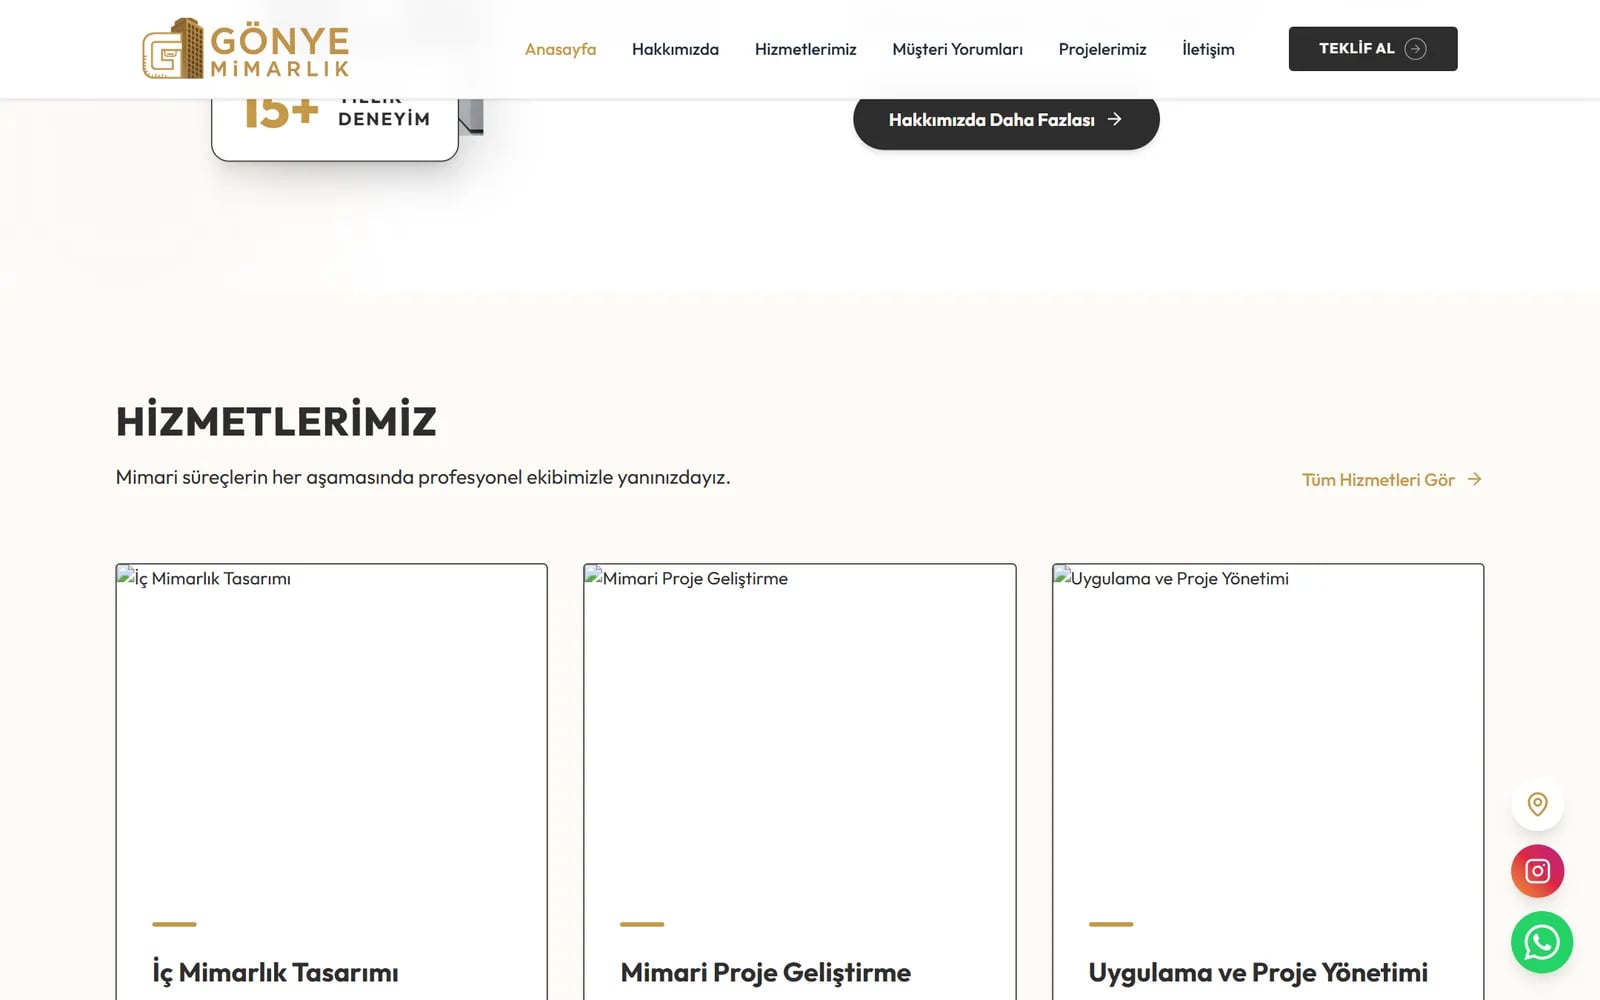Screen dimensions: 1600x1000
Task: Click the arrow icon inside Teklif Al button
Action: click(x=1415, y=49)
